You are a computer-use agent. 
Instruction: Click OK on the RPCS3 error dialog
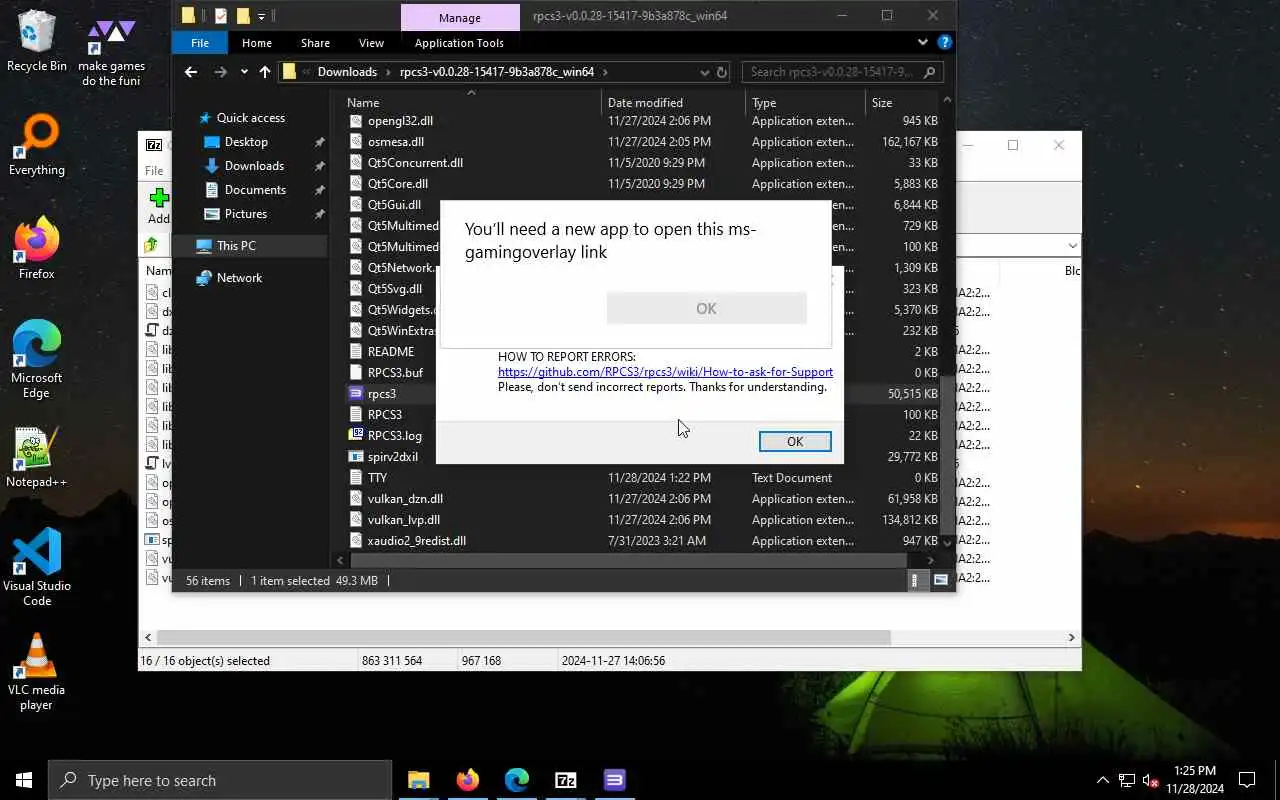pyautogui.click(x=795, y=441)
